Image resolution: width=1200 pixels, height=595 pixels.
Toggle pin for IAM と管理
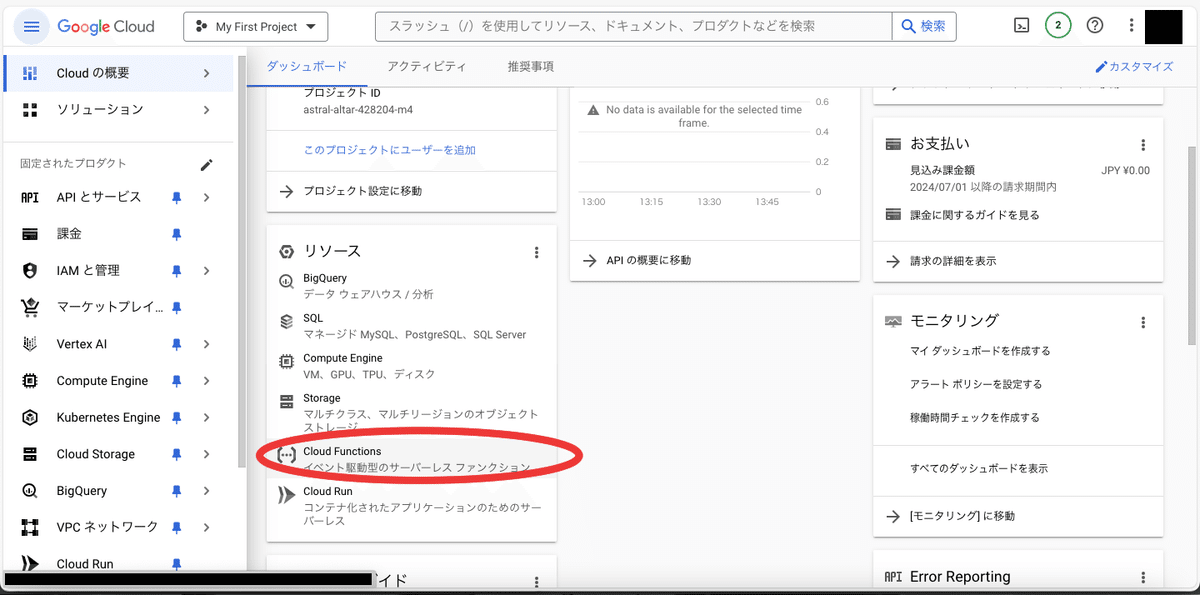[177, 270]
